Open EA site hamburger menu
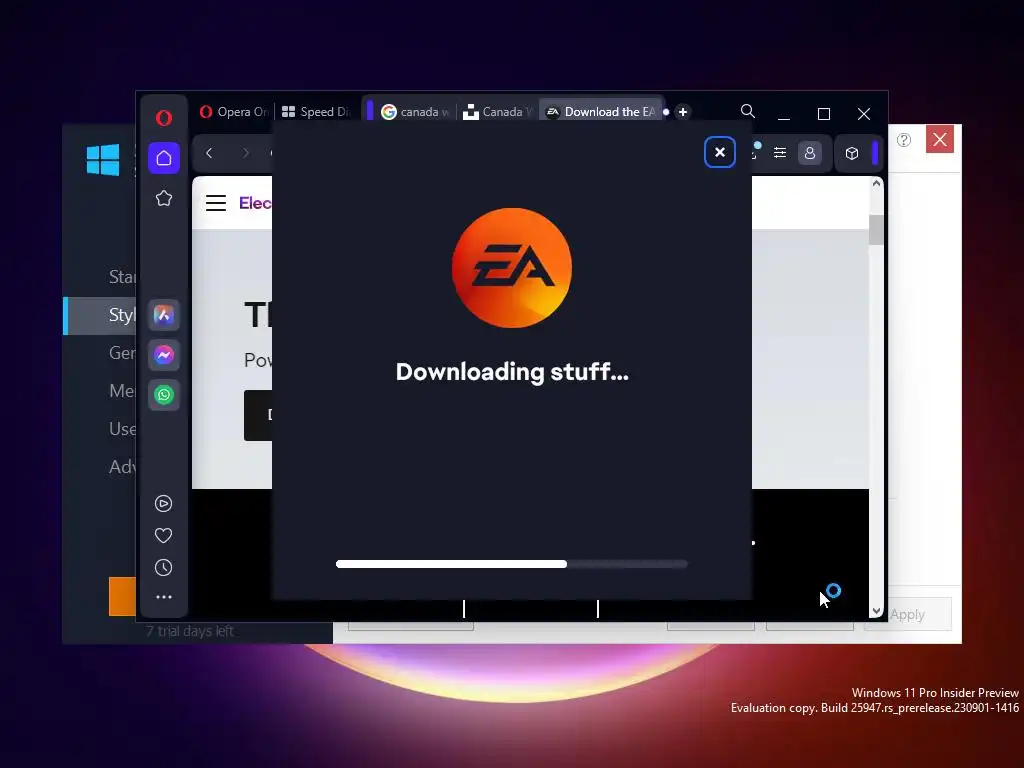Viewport: 1024px width, 768px height. click(x=216, y=203)
